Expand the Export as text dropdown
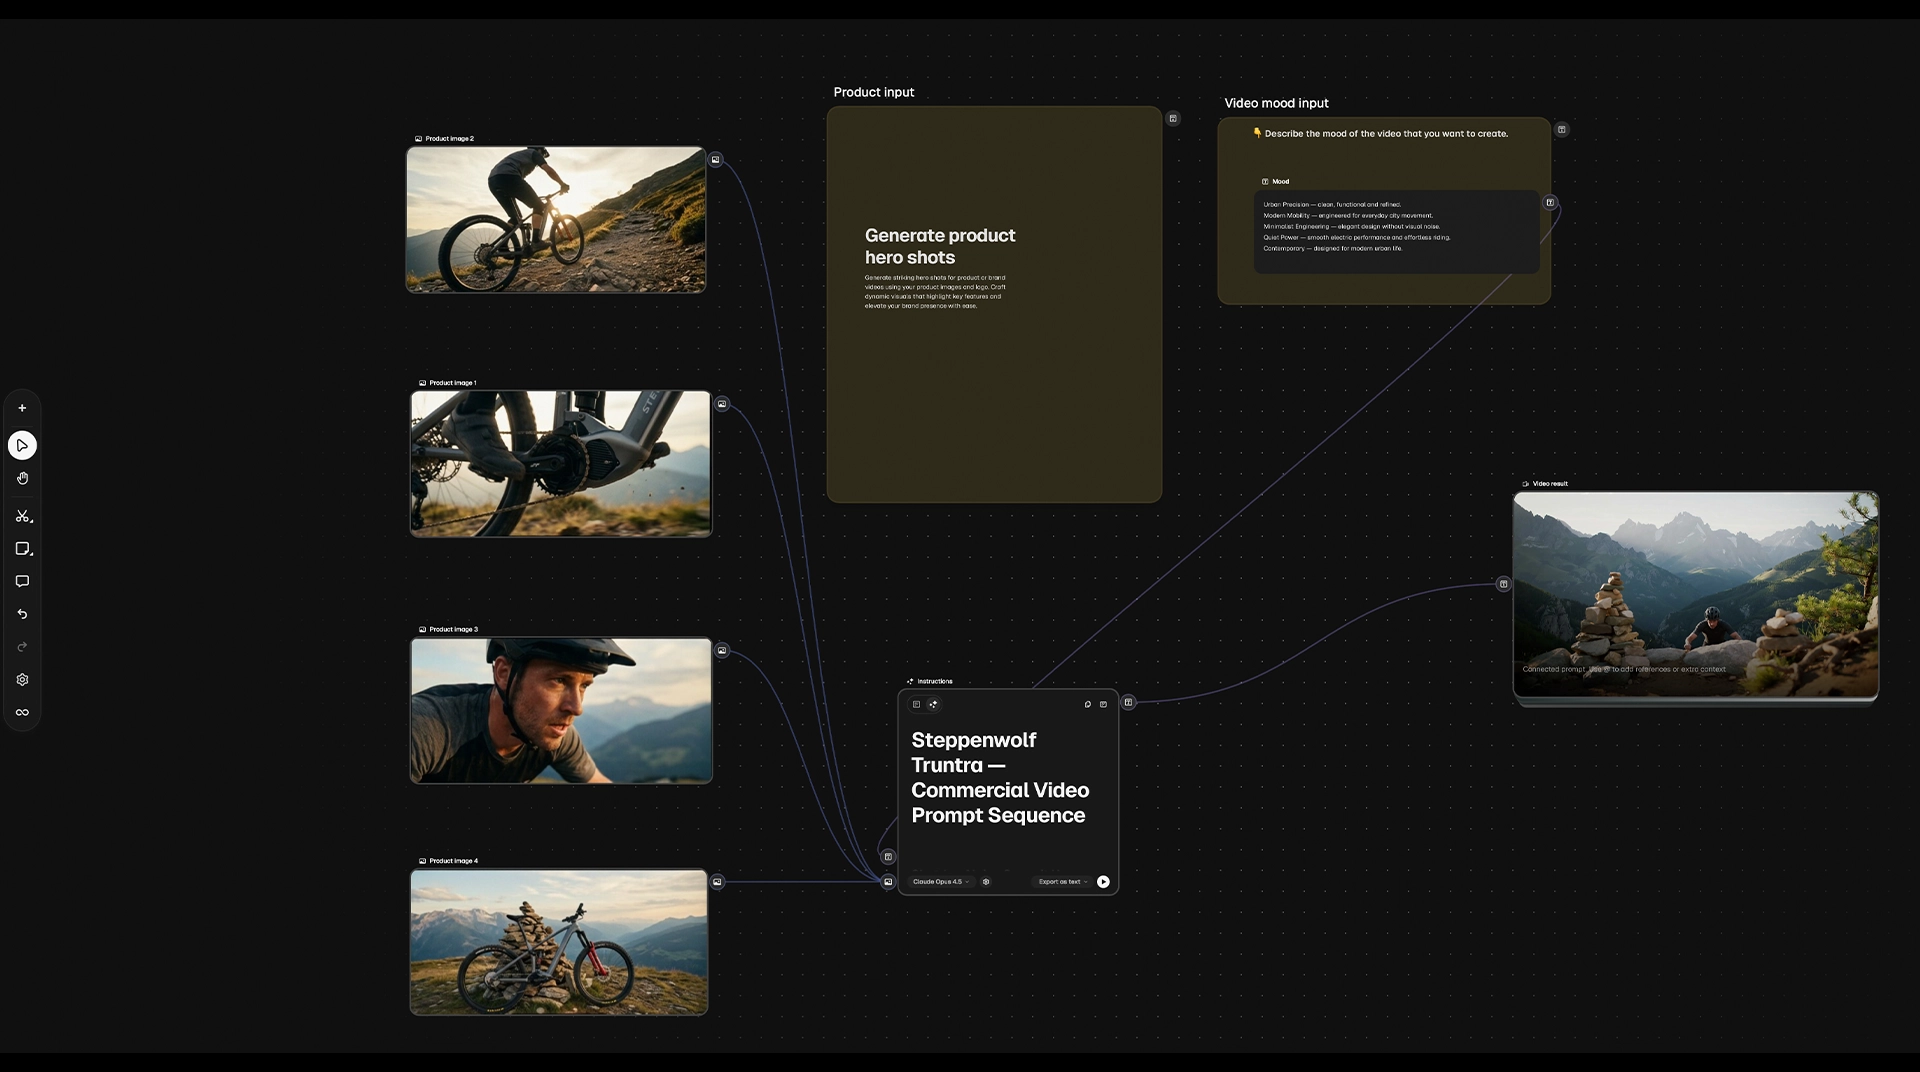Image resolution: width=1920 pixels, height=1072 pixels. click(x=1062, y=882)
